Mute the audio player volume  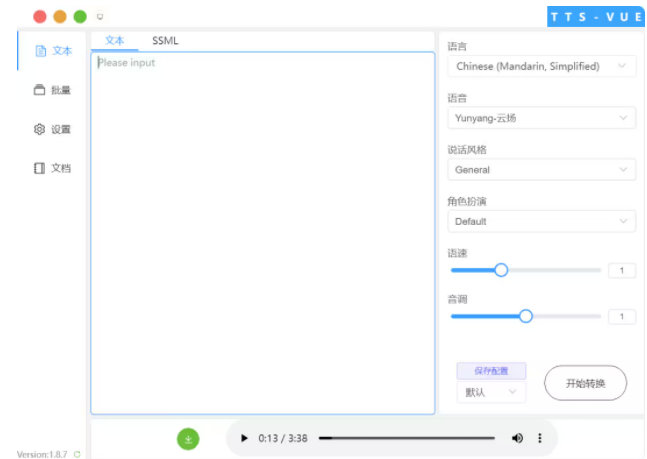click(517, 438)
